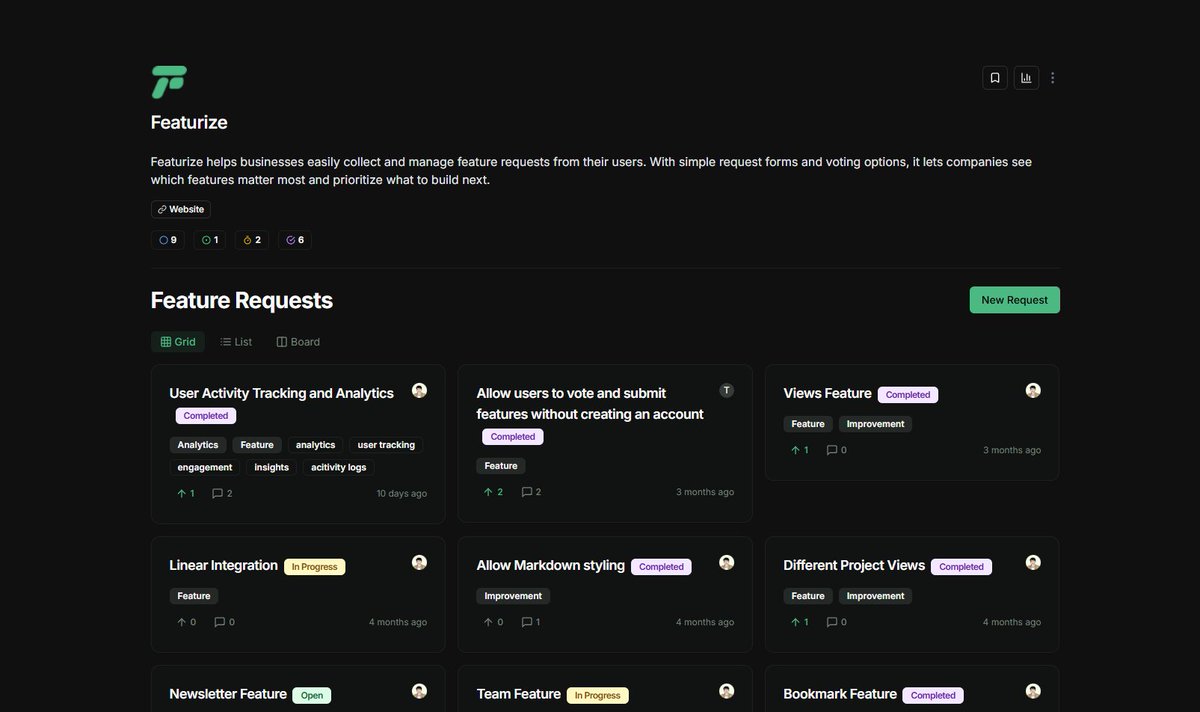Open the Bookmark Feature request
This screenshot has height=712, width=1200.
coord(840,693)
